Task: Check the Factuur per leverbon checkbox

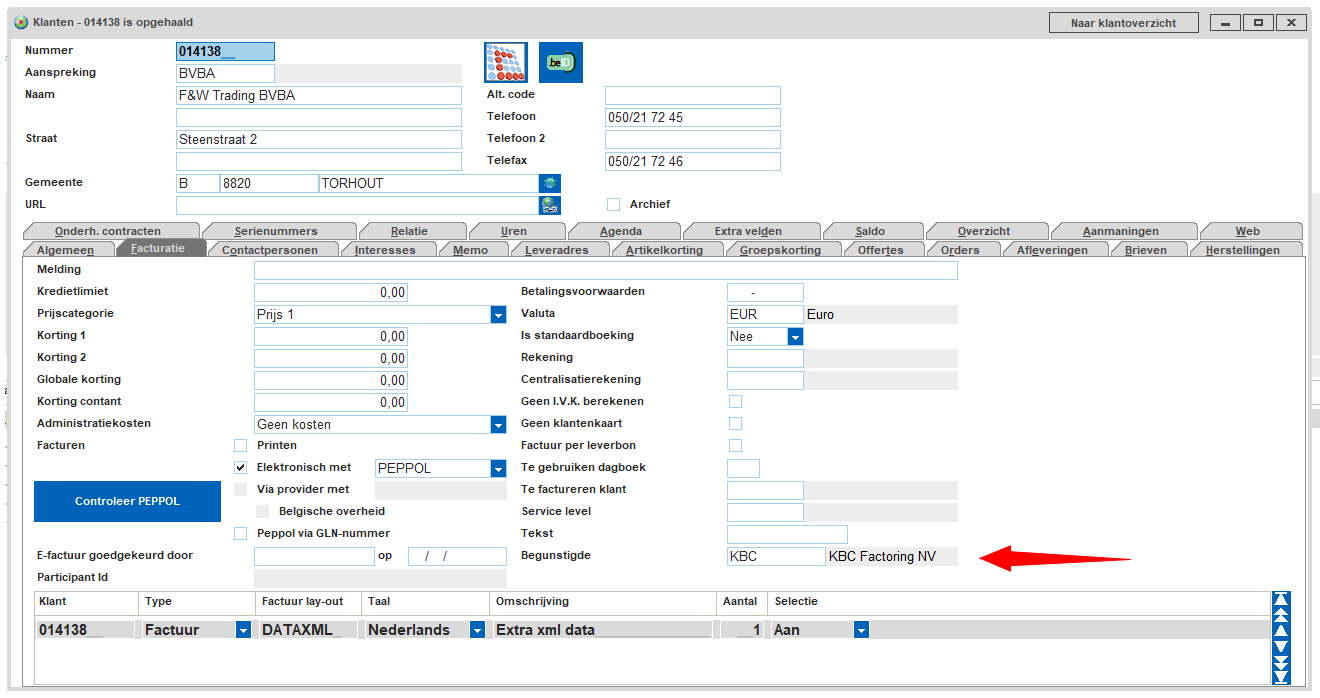Action: 735,445
